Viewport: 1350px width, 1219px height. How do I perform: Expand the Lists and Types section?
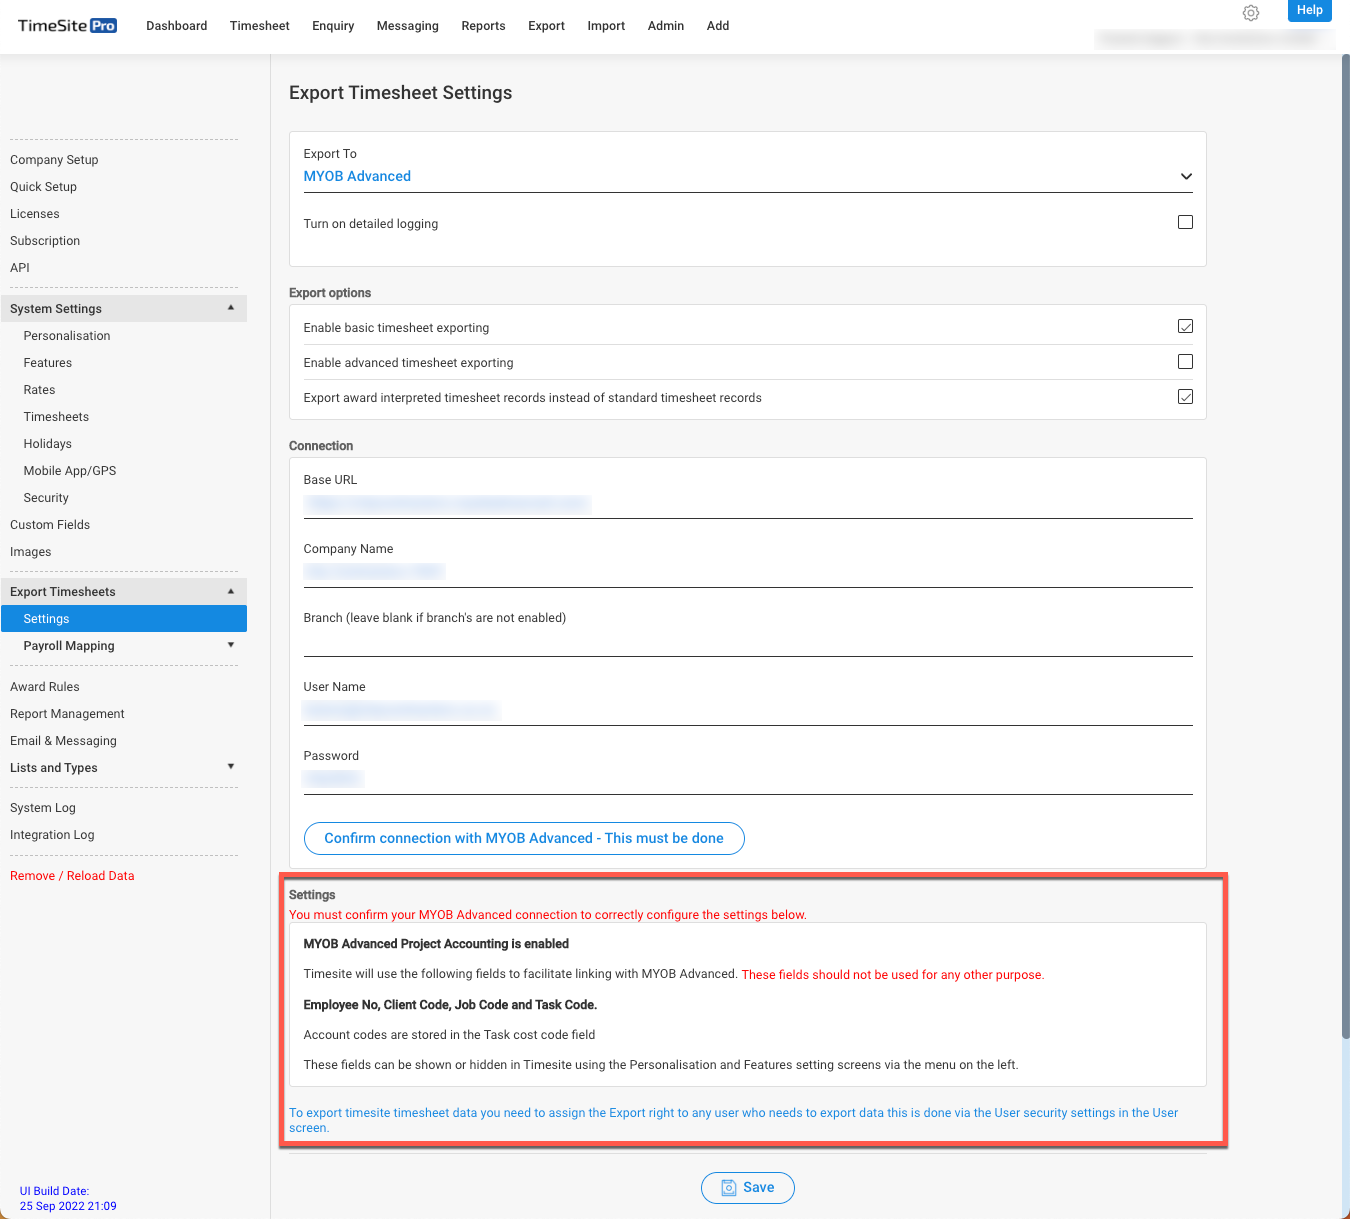click(124, 767)
